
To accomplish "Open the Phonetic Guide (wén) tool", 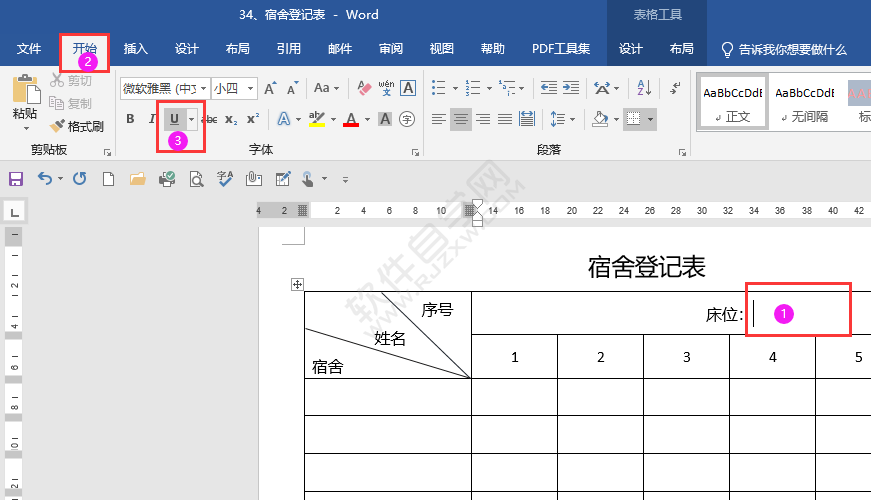I will pos(386,88).
